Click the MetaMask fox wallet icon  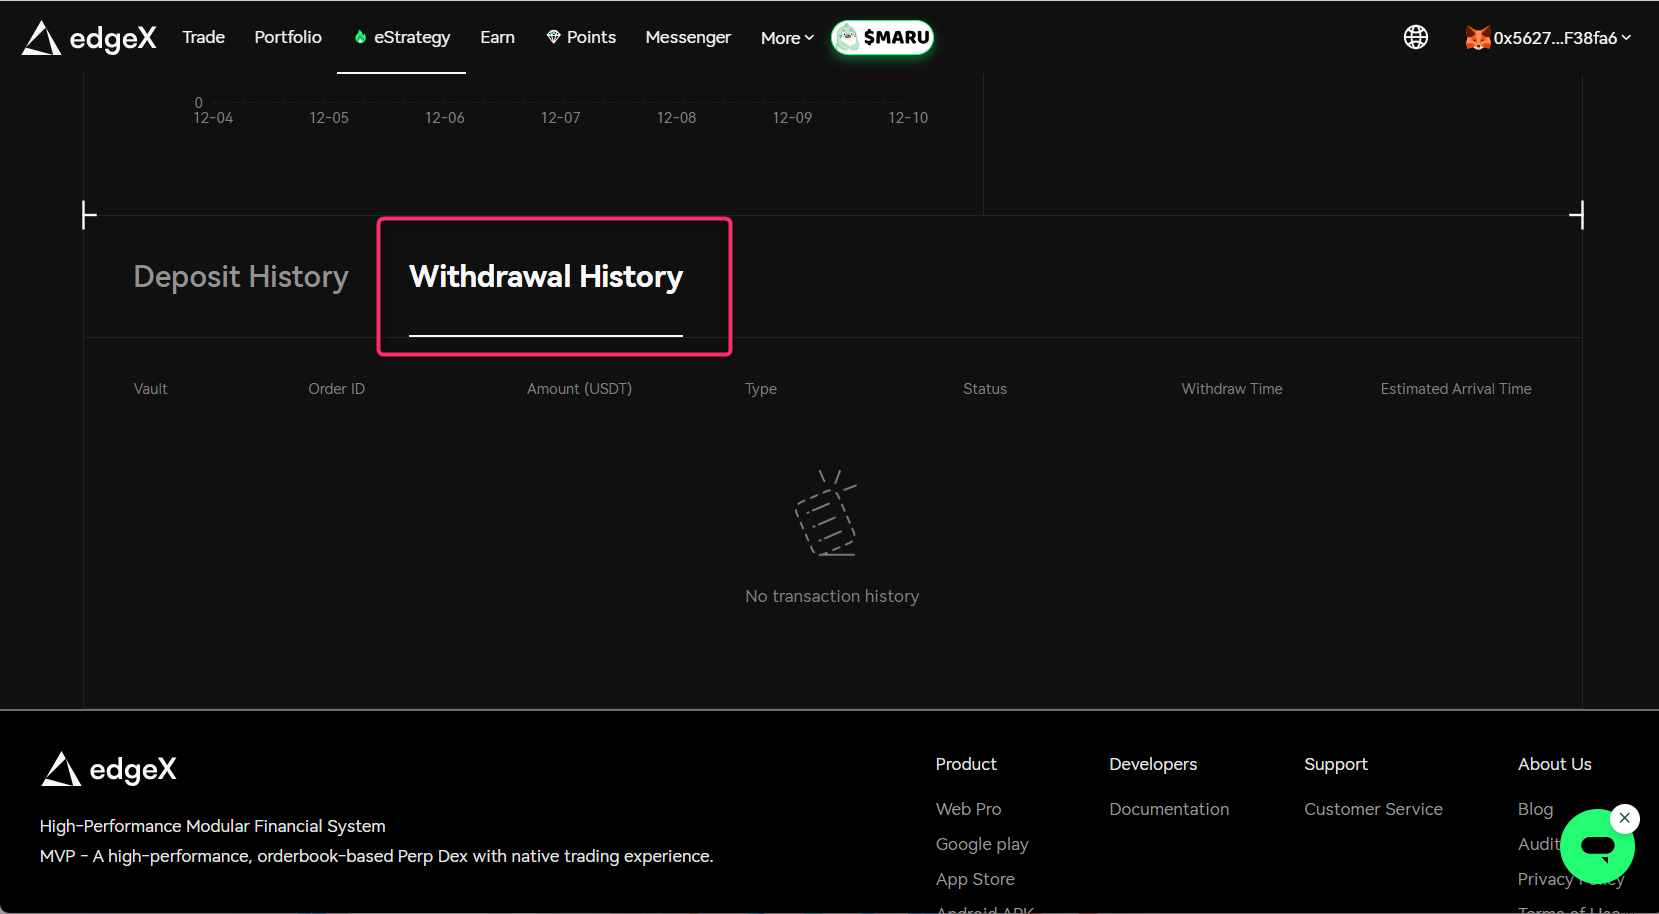(x=1477, y=38)
